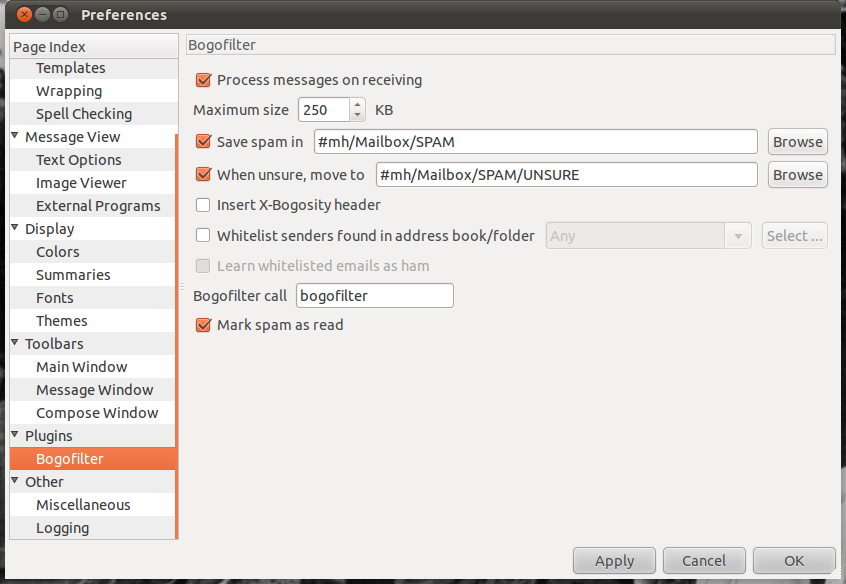The width and height of the screenshot is (846, 584).
Task: Toggle the When unsure, move to checkbox
Action: point(203,175)
